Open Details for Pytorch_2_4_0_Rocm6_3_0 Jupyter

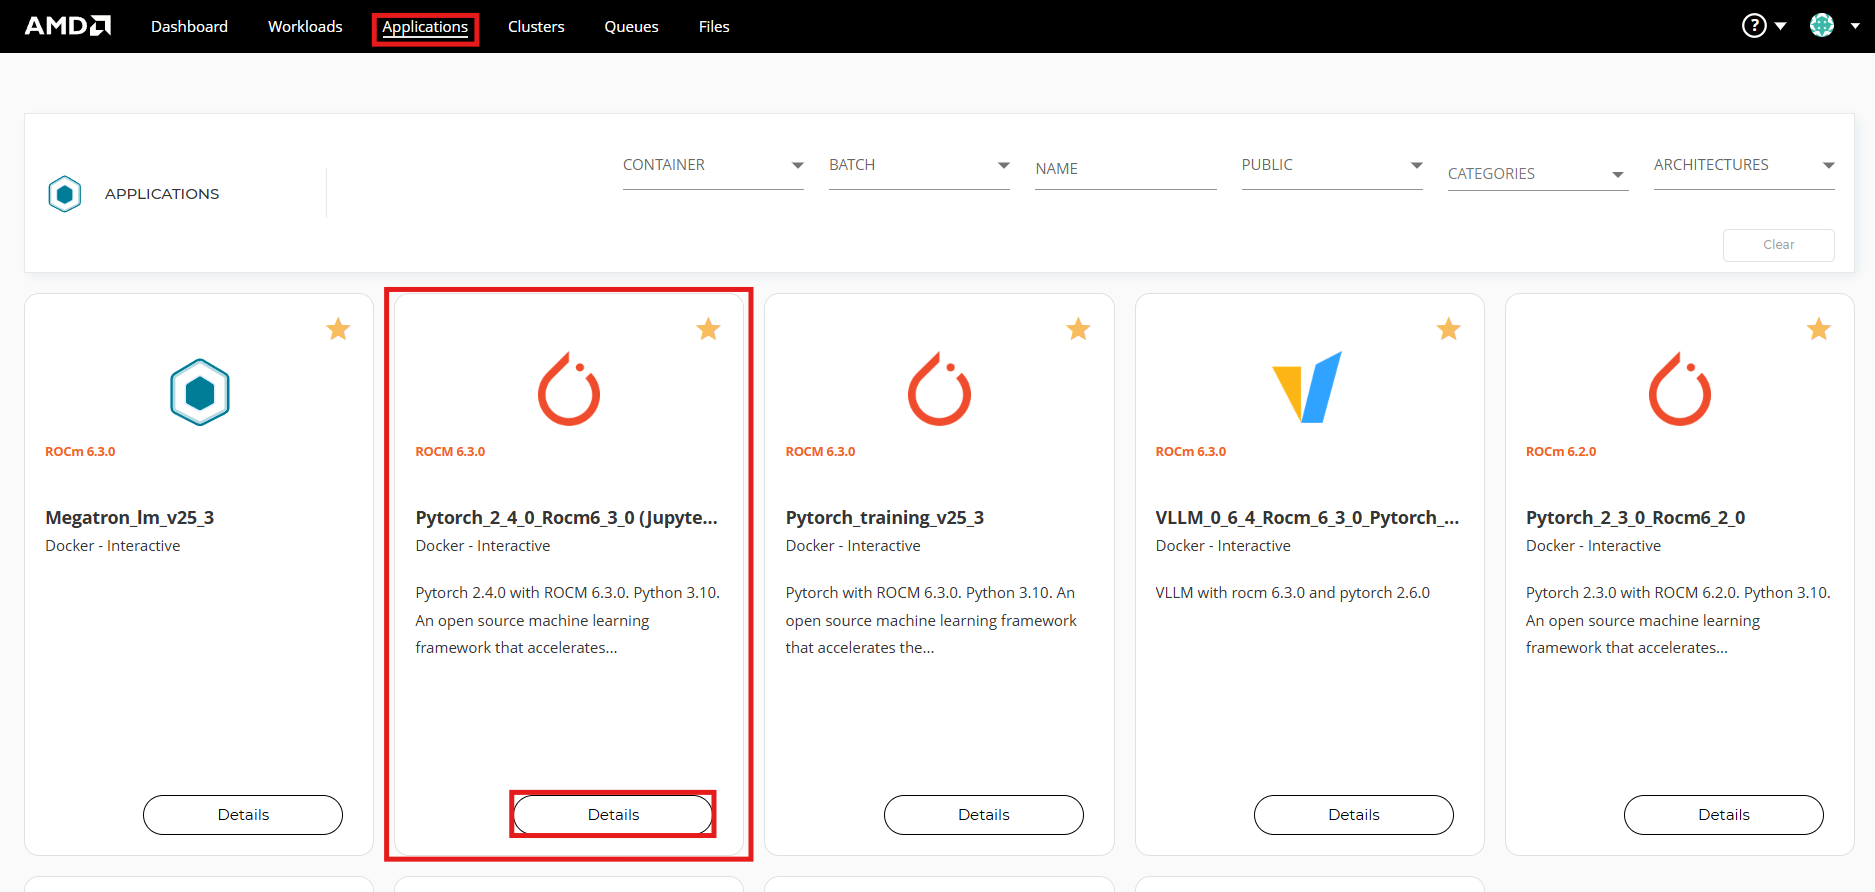point(613,815)
